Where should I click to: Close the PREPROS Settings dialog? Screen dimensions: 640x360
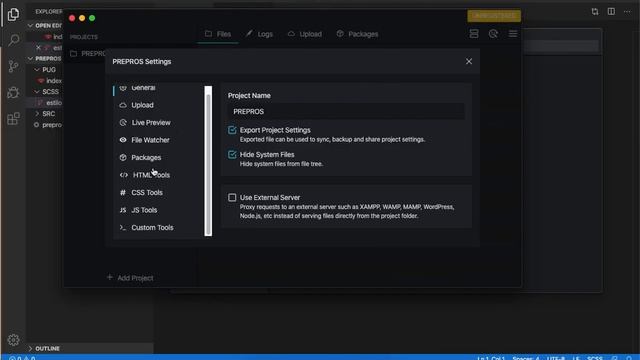(469, 61)
